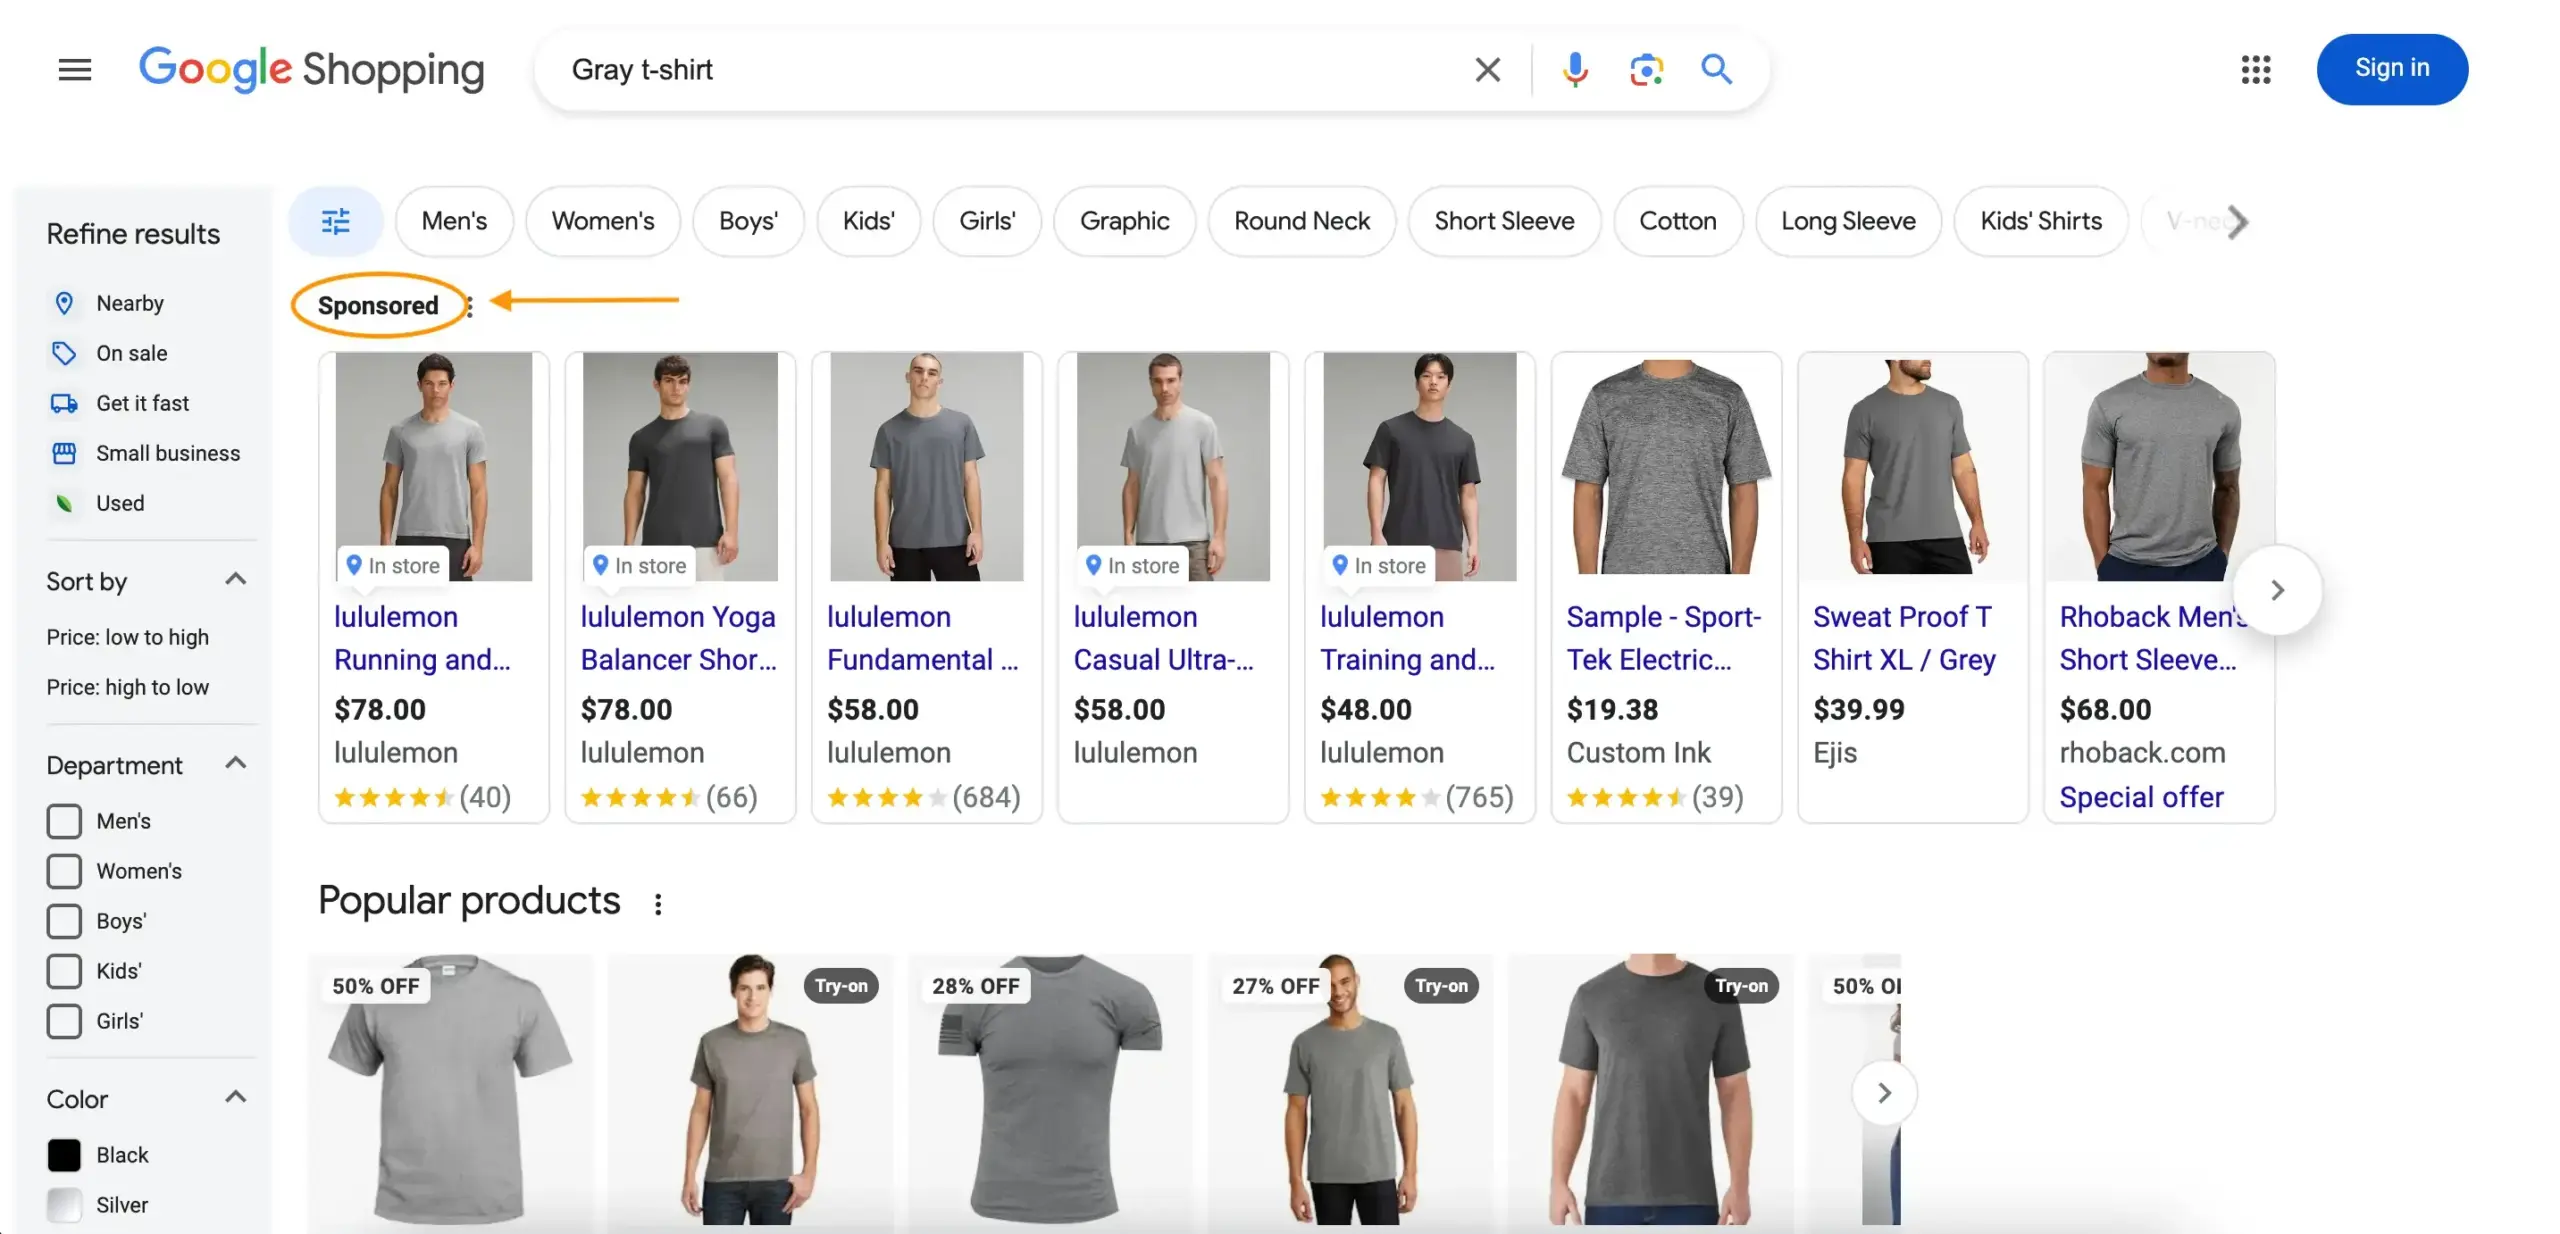Click the Used leaf icon

pyautogui.click(x=64, y=503)
